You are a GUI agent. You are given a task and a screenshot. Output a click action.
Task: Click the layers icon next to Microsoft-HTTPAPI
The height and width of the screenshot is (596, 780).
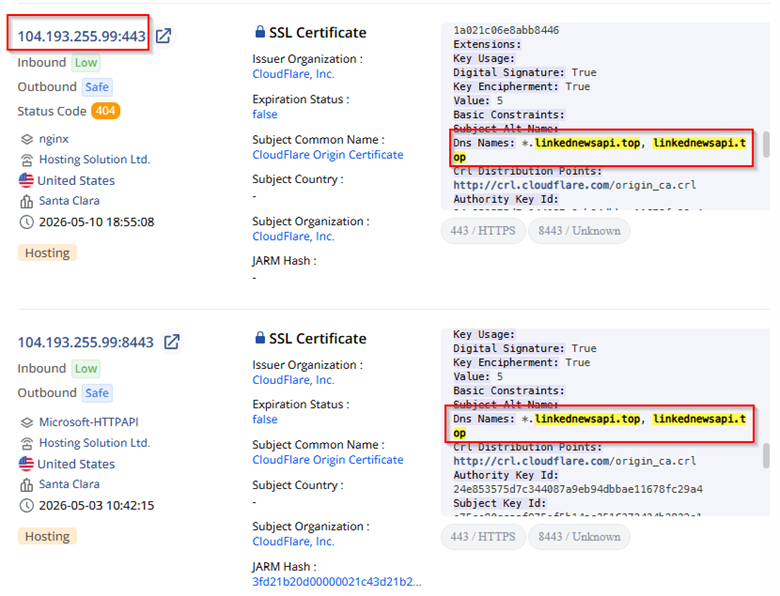click(26, 422)
